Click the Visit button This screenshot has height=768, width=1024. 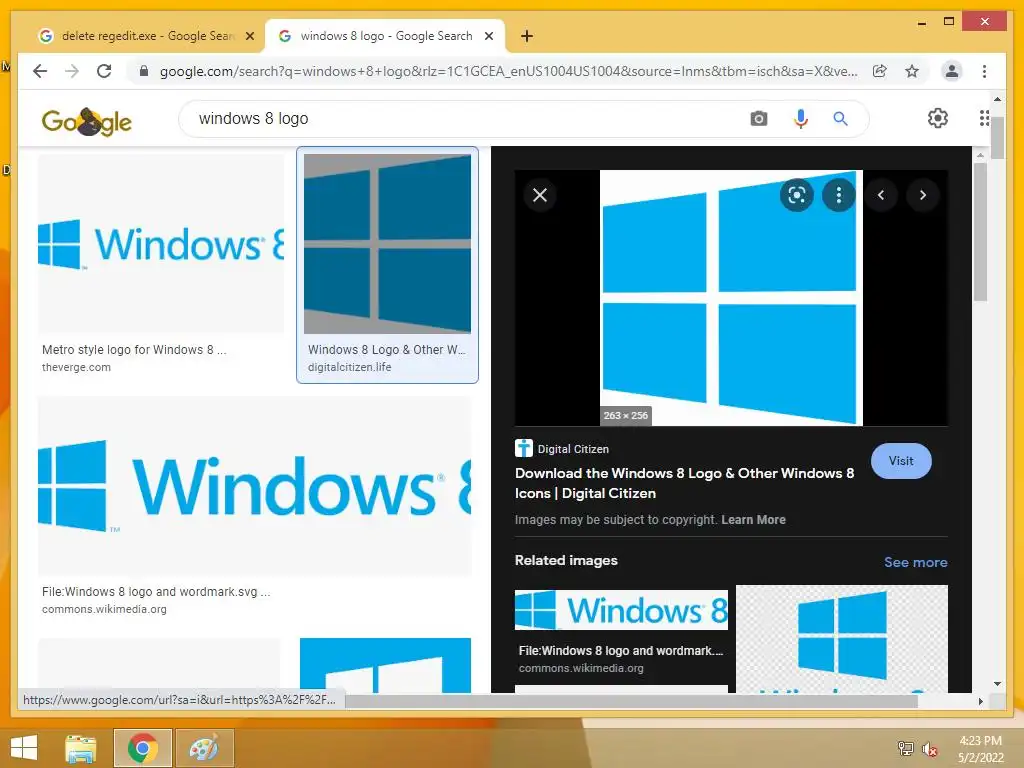(x=901, y=461)
